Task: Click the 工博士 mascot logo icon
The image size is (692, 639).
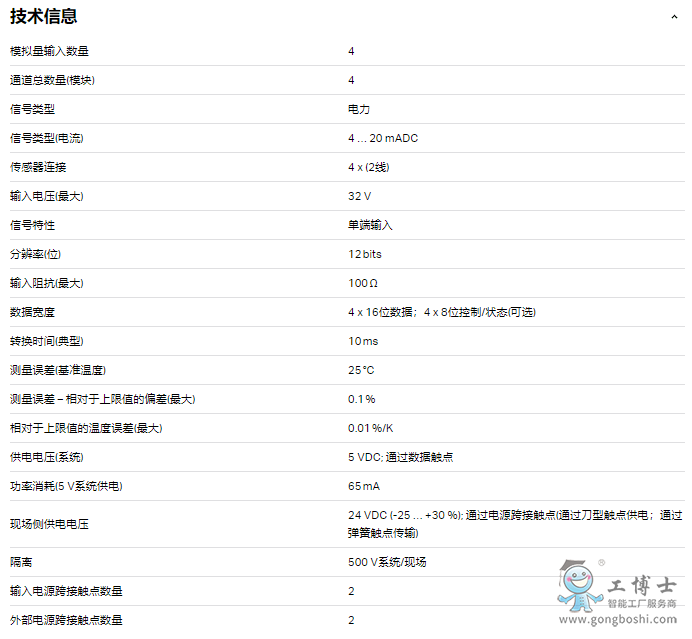Action: click(x=576, y=589)
